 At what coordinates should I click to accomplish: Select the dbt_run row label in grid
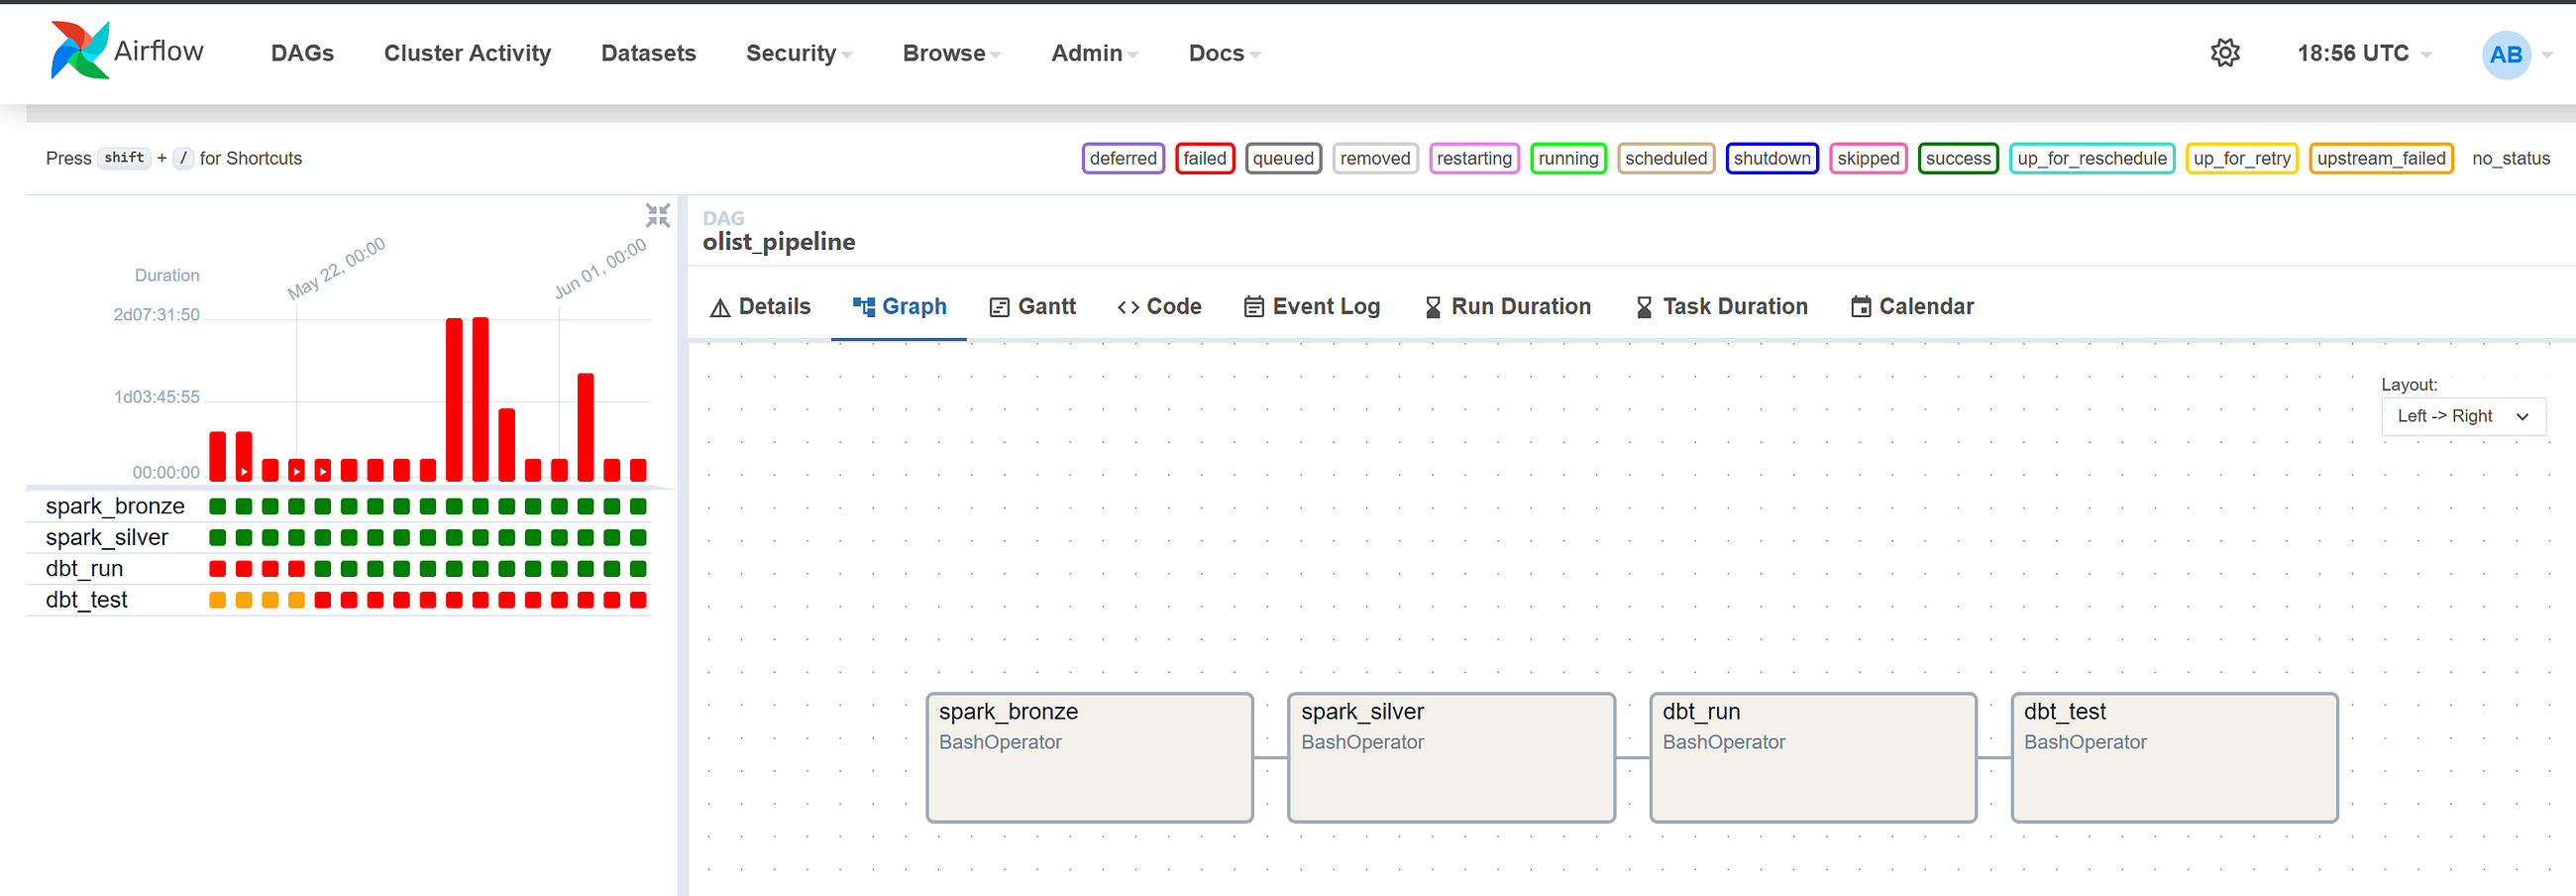(85, 568)
